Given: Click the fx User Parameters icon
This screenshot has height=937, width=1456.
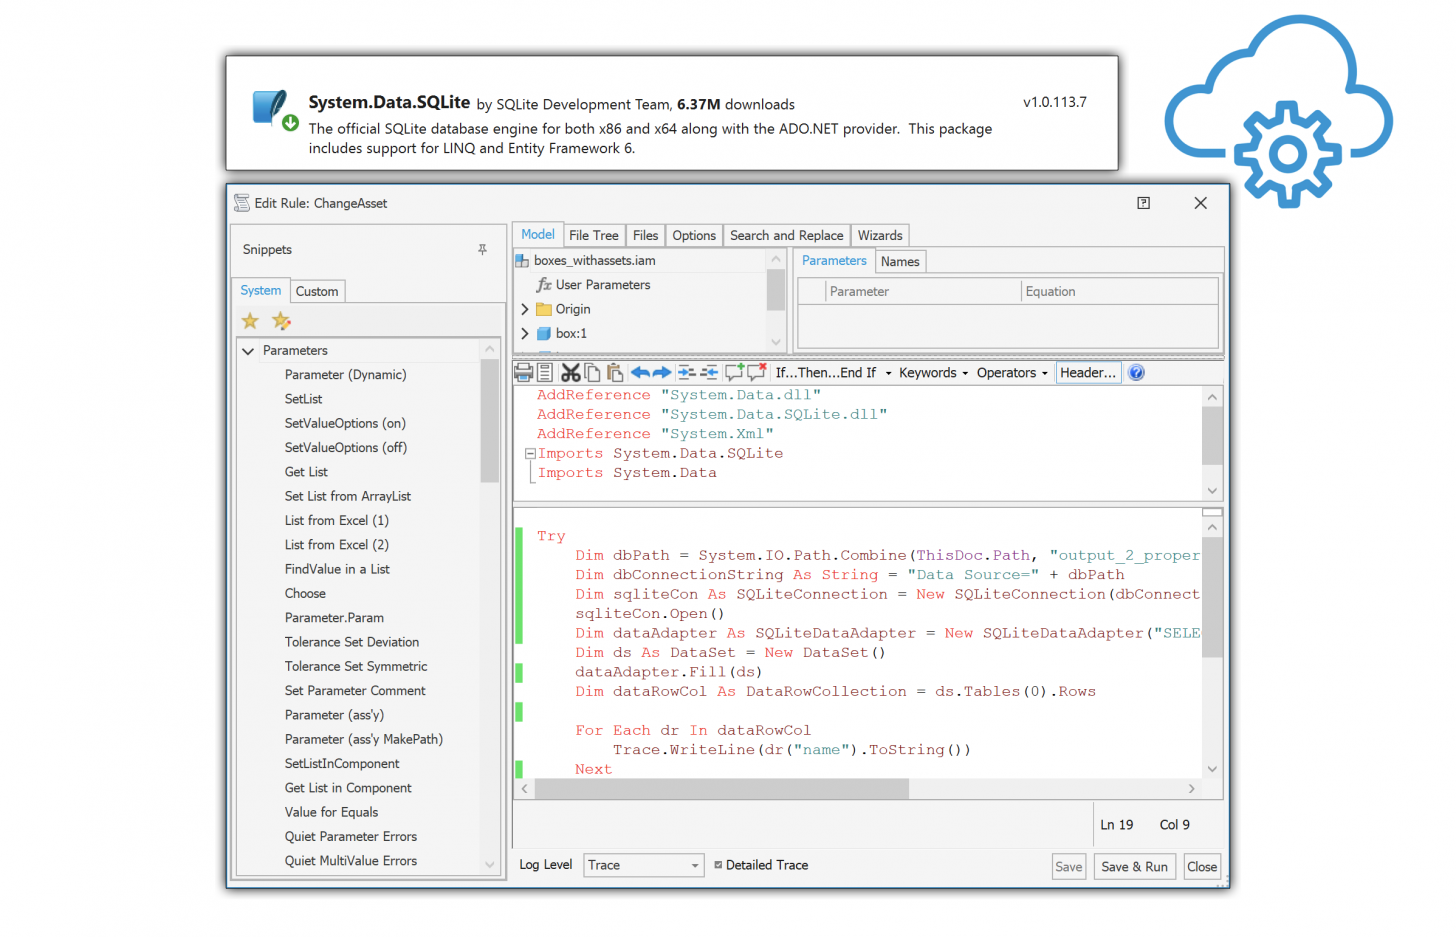Looking at the screenshot, I should pos(544,285).
